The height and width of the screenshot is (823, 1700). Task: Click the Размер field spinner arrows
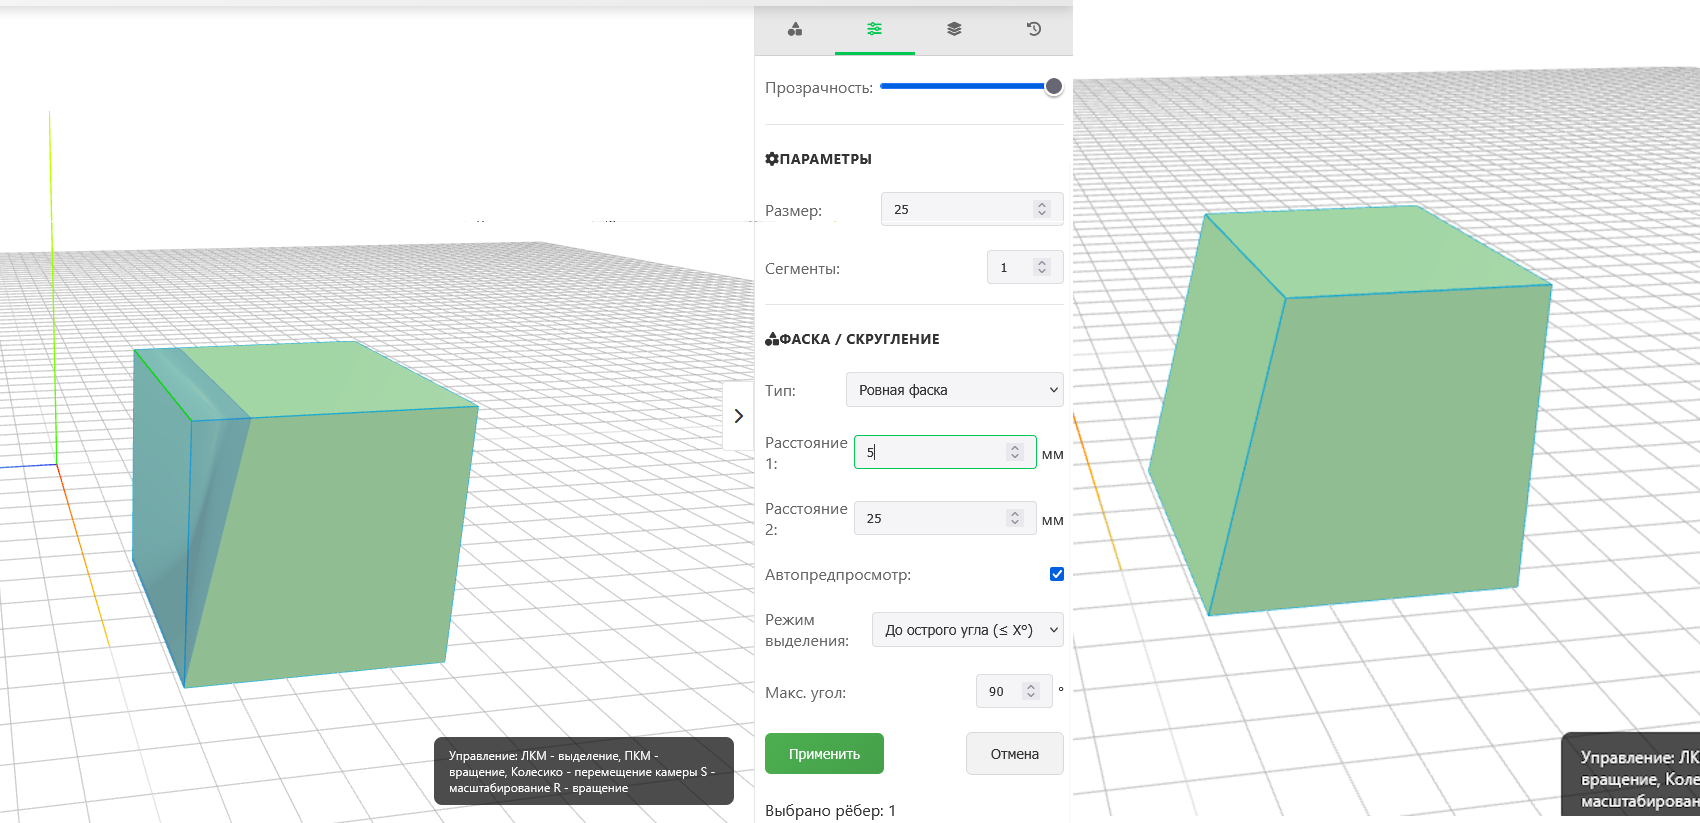pos(1042,209)
